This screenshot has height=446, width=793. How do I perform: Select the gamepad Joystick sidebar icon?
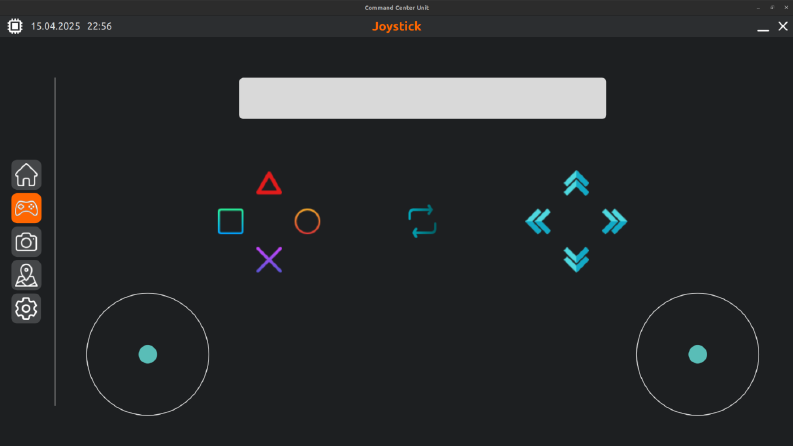26,208
